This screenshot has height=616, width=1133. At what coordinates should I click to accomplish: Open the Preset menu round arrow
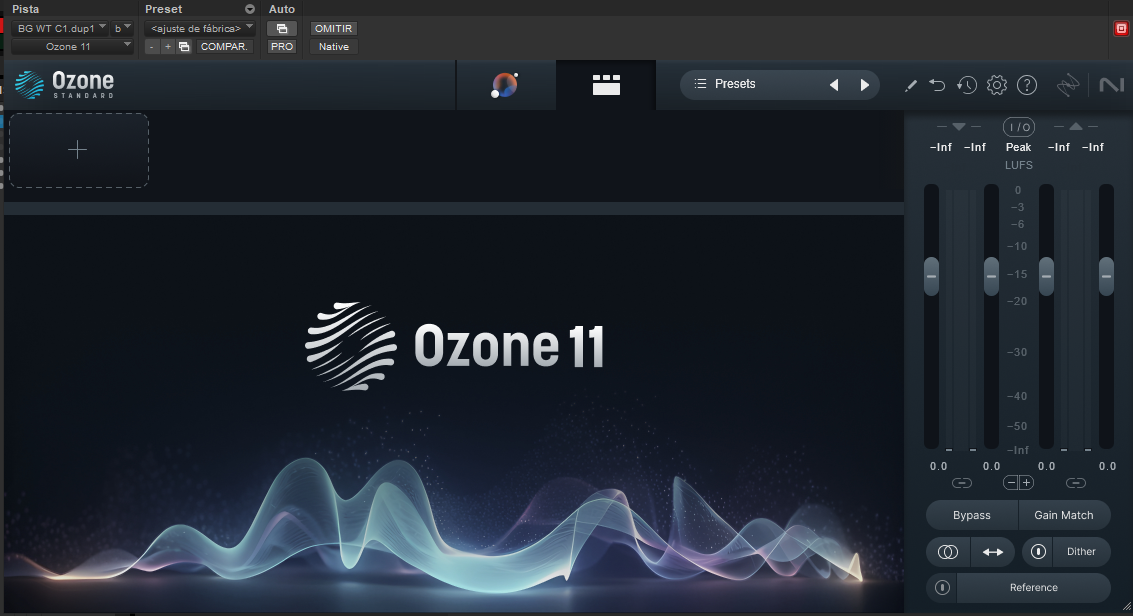tap(250, 9)
